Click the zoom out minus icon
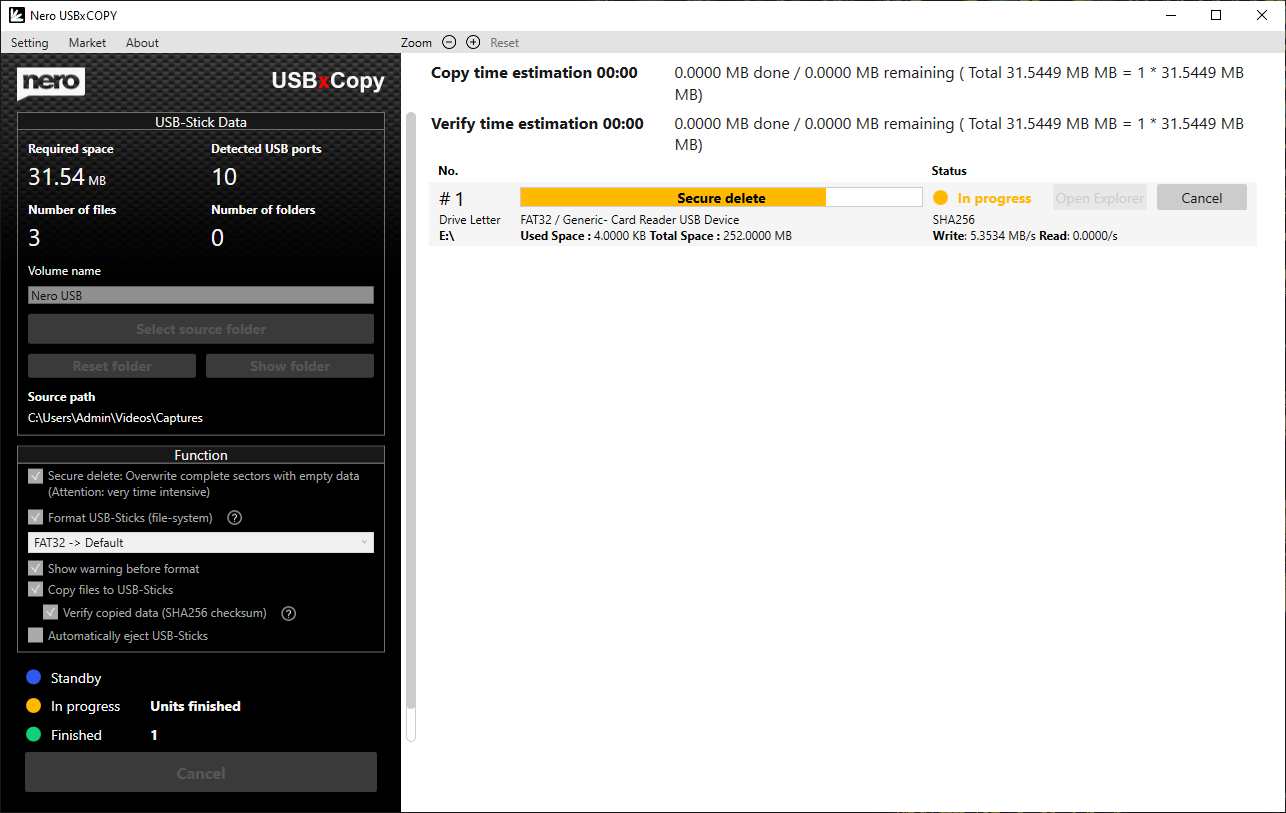This screenshot has width=1286, height=813. 449,42
